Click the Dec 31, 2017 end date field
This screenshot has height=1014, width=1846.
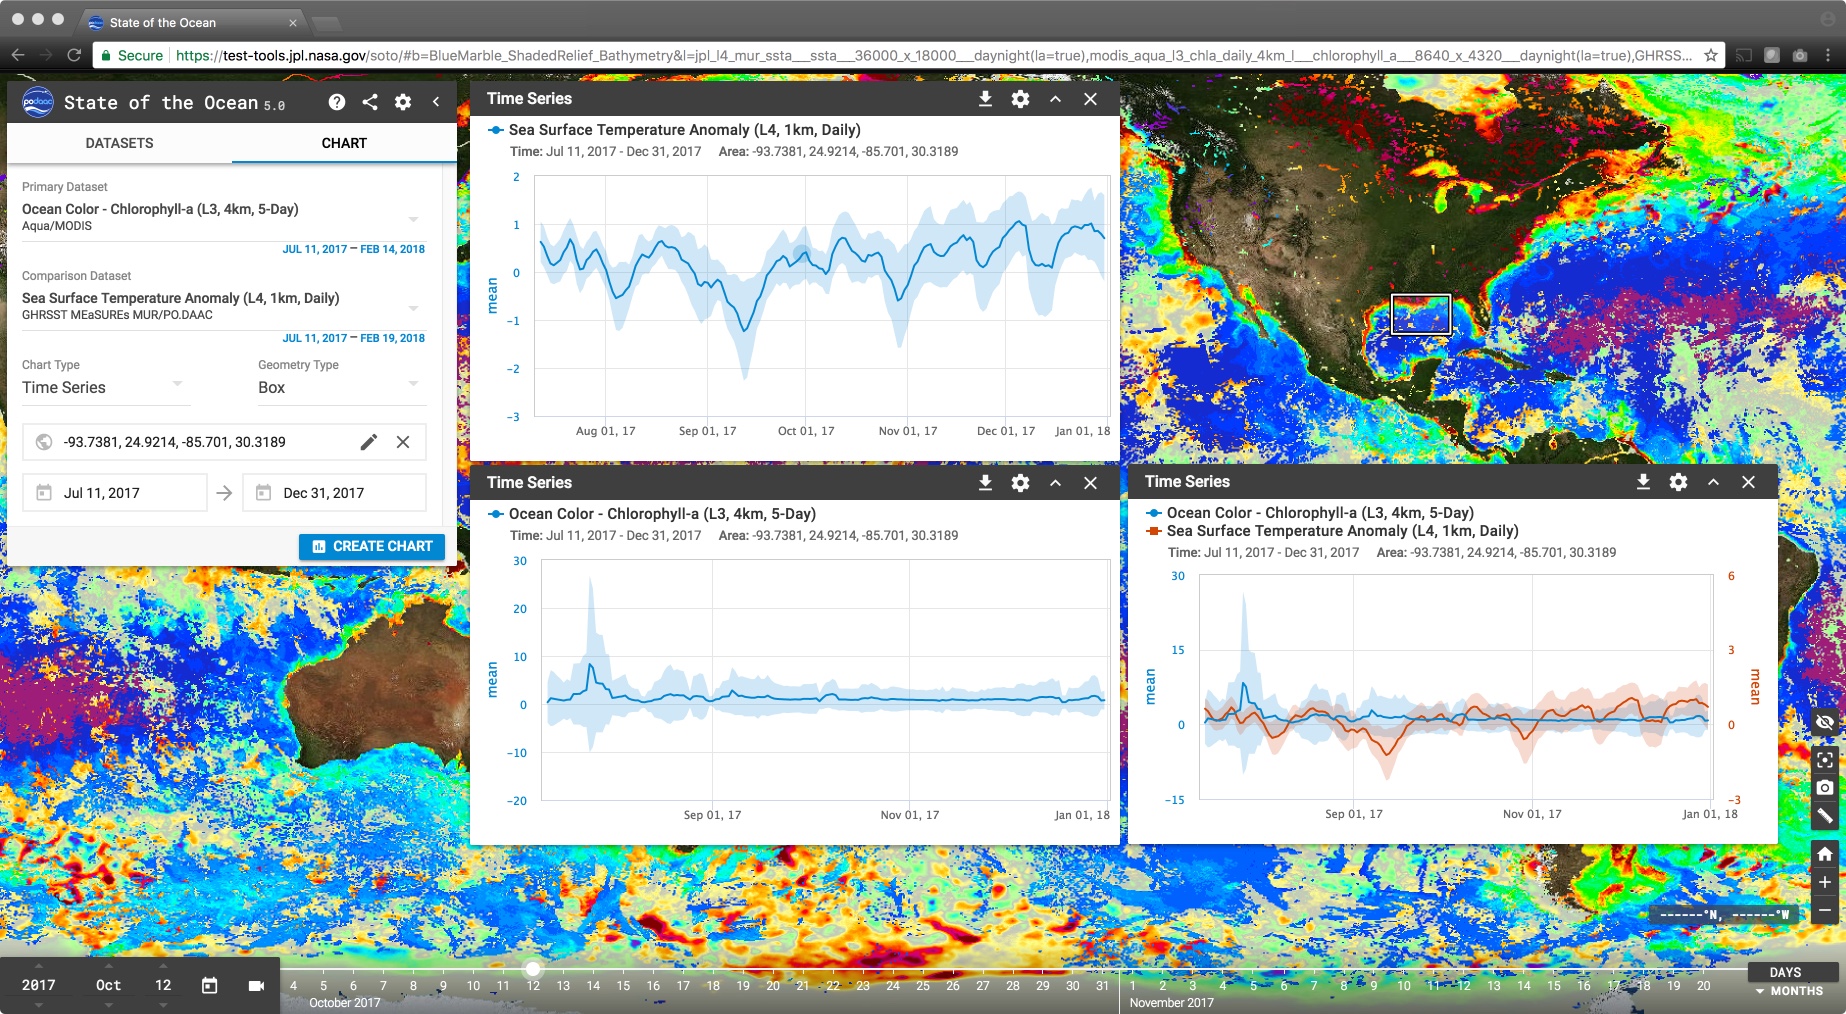[335, 493]
